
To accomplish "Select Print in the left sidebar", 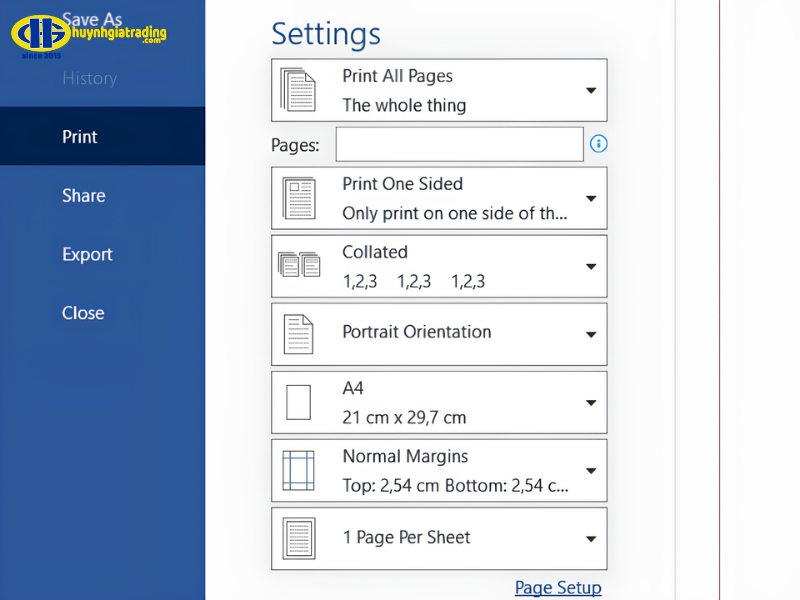I will 80,137.
